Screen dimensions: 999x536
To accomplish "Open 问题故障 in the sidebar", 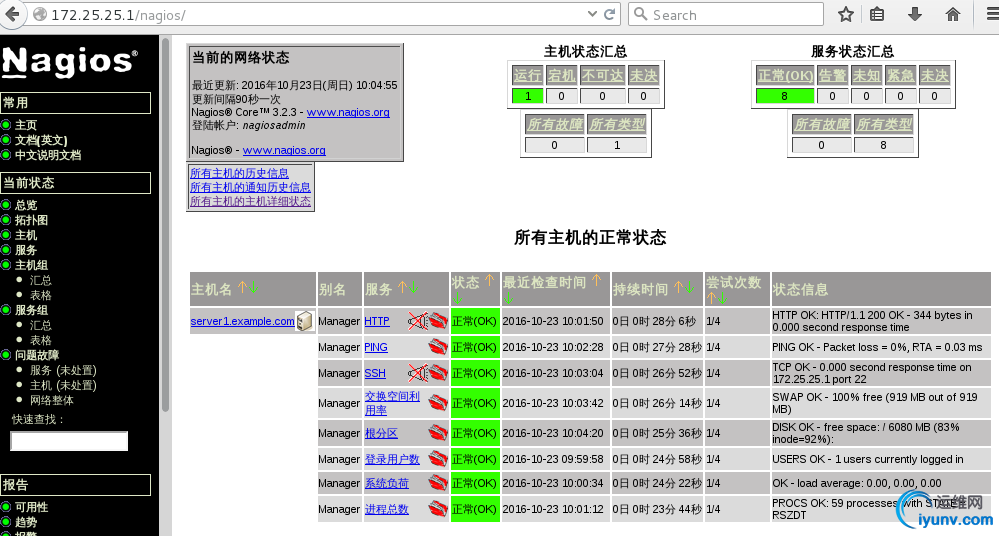I will click(36, 355).
